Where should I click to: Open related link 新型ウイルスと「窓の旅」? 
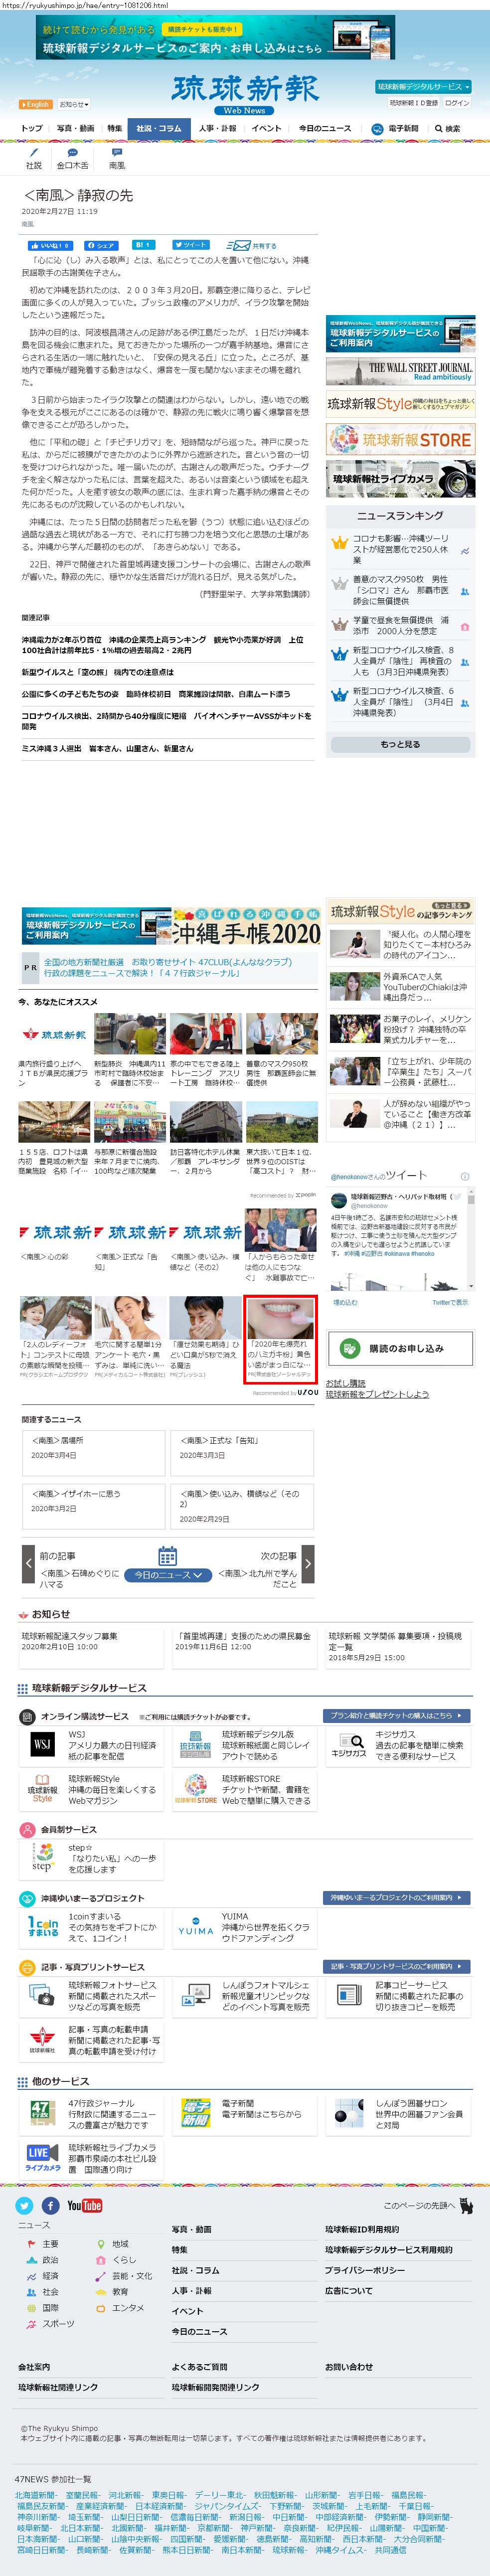point(98,672)
